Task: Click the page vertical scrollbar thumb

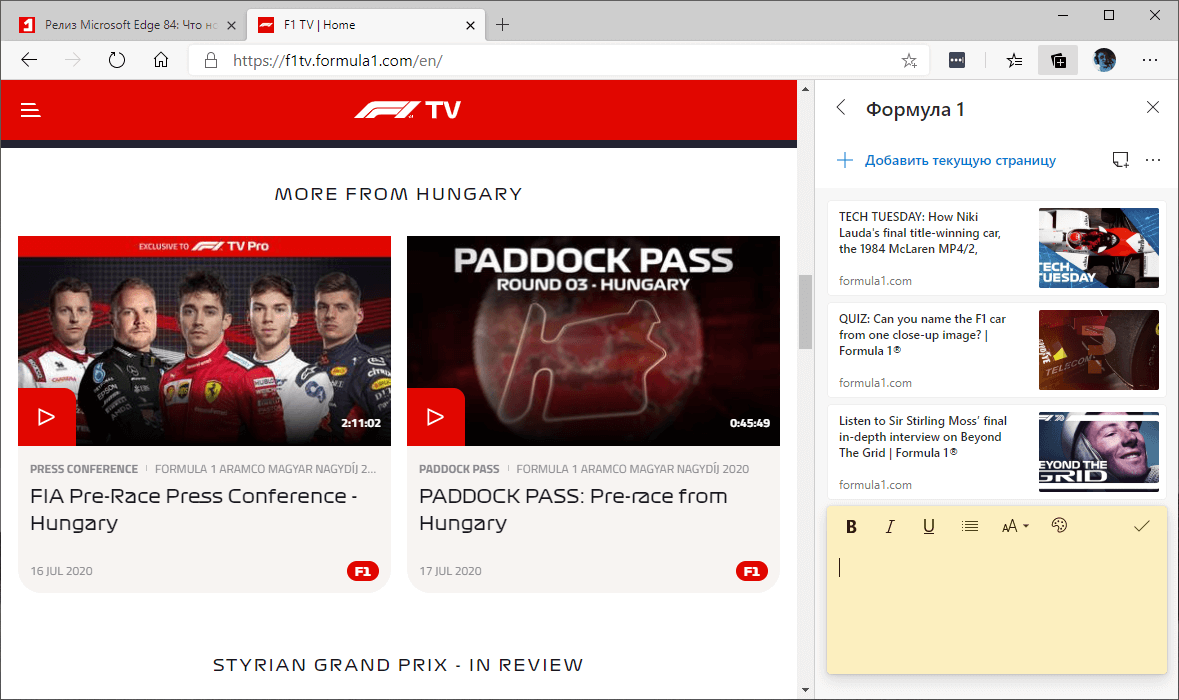Action: coord(805,312)
